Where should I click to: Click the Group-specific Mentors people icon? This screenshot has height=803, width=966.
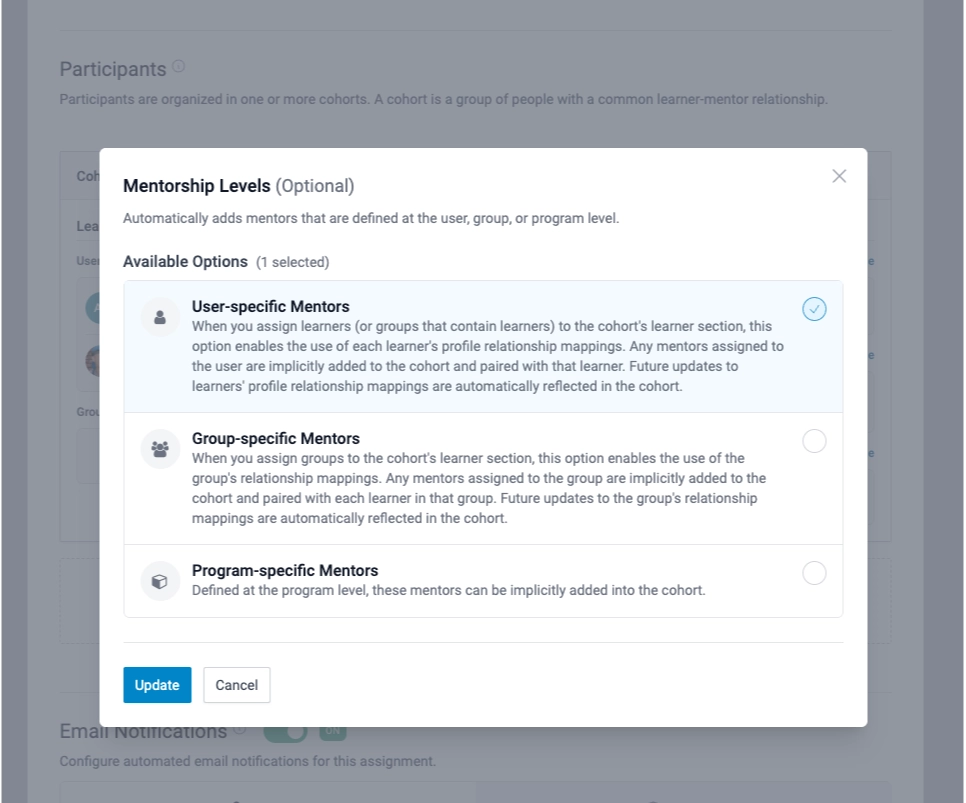[x=160, y=449]
